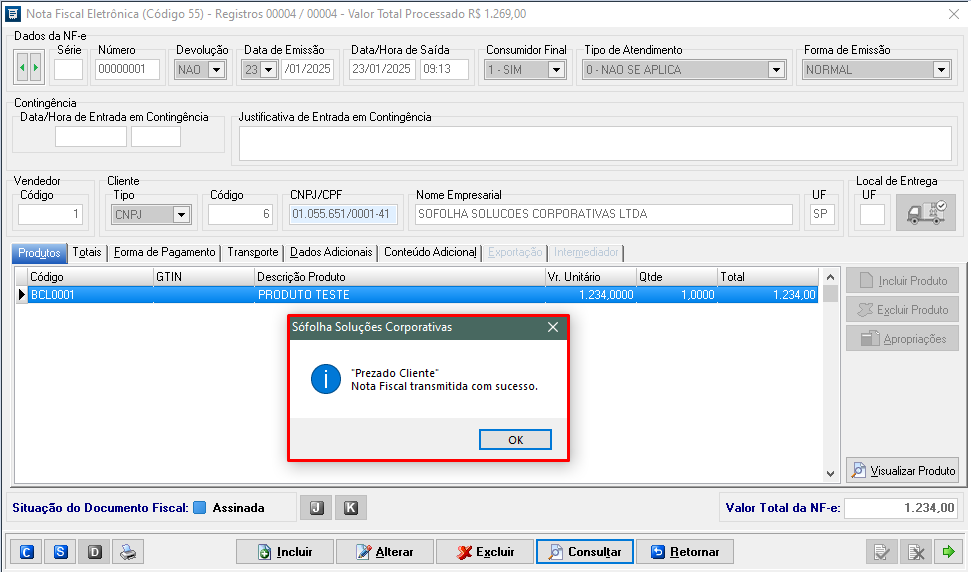Click the Visualizar Produto button
The height and width of the screenshot is (572, 971).
click(903, 470)
